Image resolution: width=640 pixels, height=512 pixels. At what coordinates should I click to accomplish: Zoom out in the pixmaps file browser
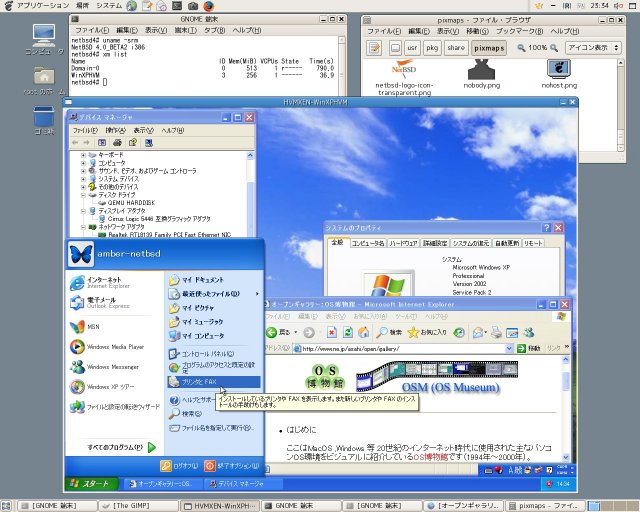(521, 48)
